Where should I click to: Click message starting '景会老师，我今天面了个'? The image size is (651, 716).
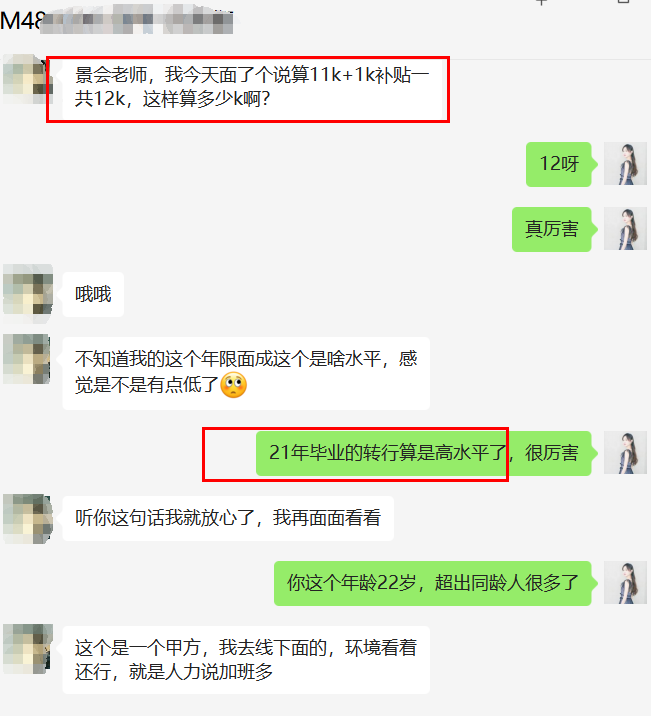click(252, 87)
